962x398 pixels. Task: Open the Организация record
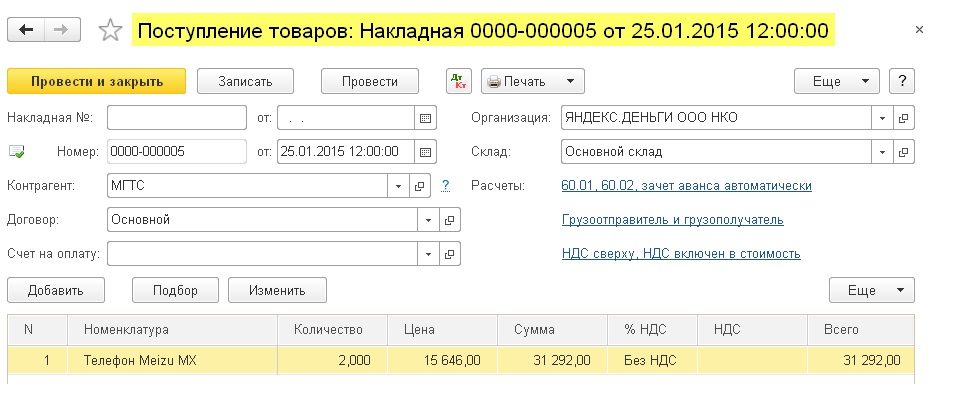click(903, 118)
